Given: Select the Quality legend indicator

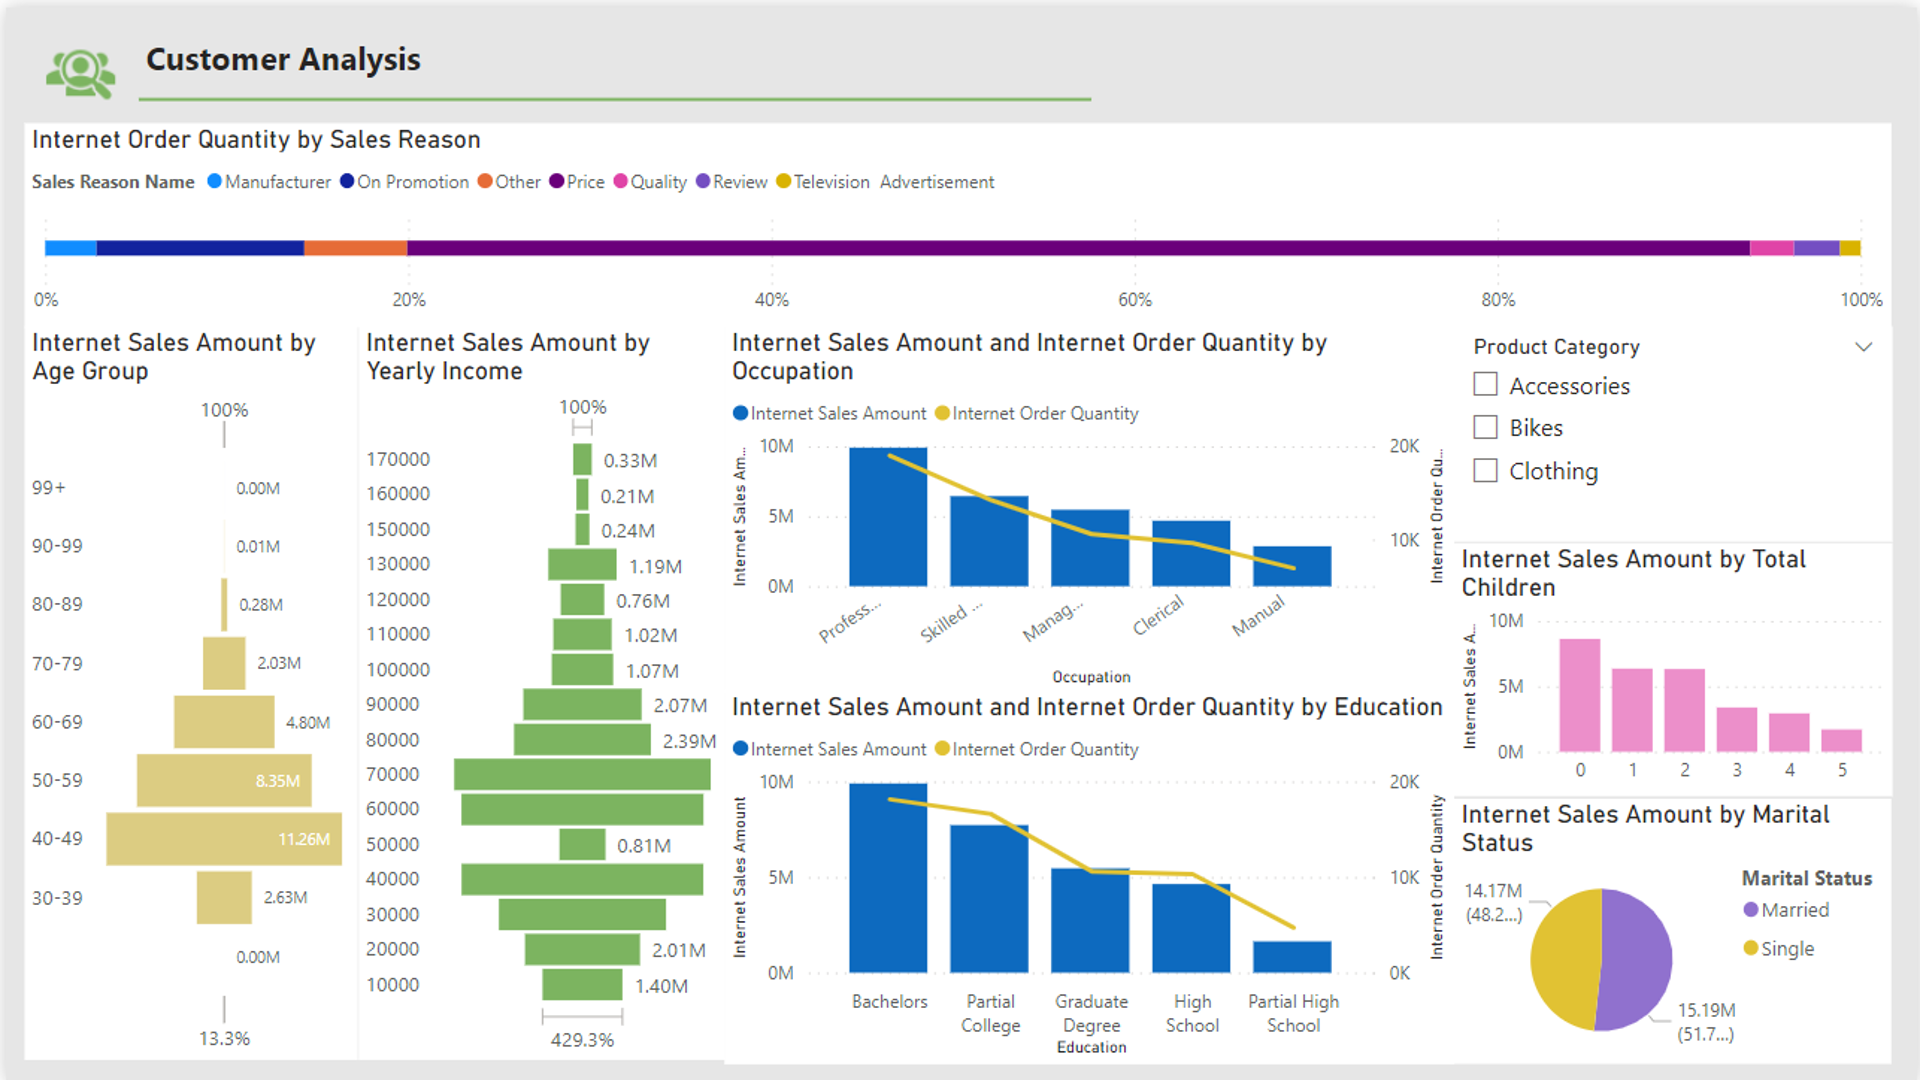Looking at the screenshot, I should [x=620, y=182].
